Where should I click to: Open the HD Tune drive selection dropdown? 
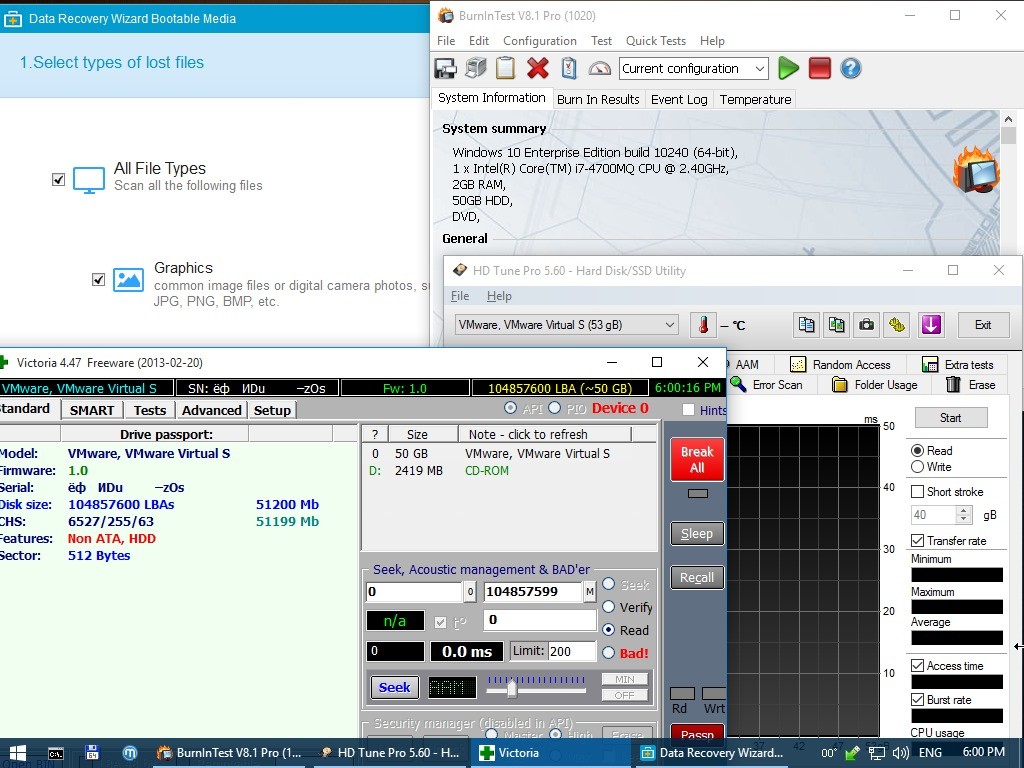point(566,325)
